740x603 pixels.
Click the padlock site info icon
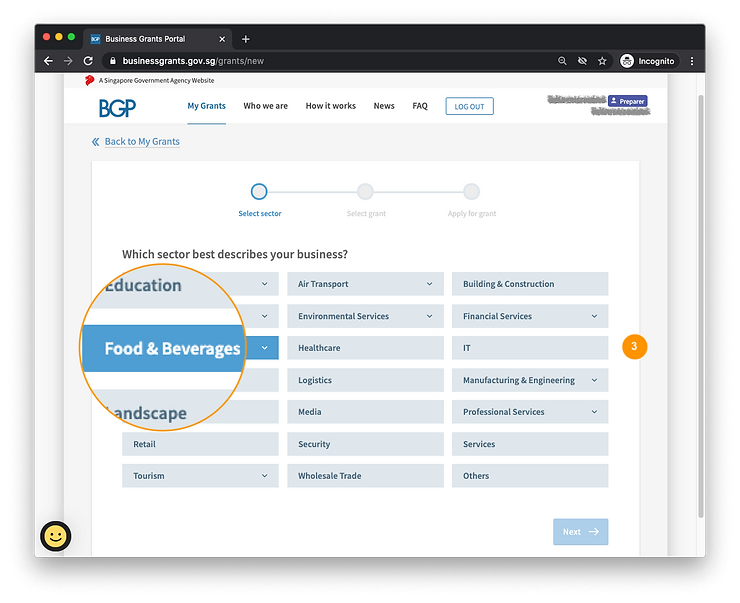(x=112, y=61)
